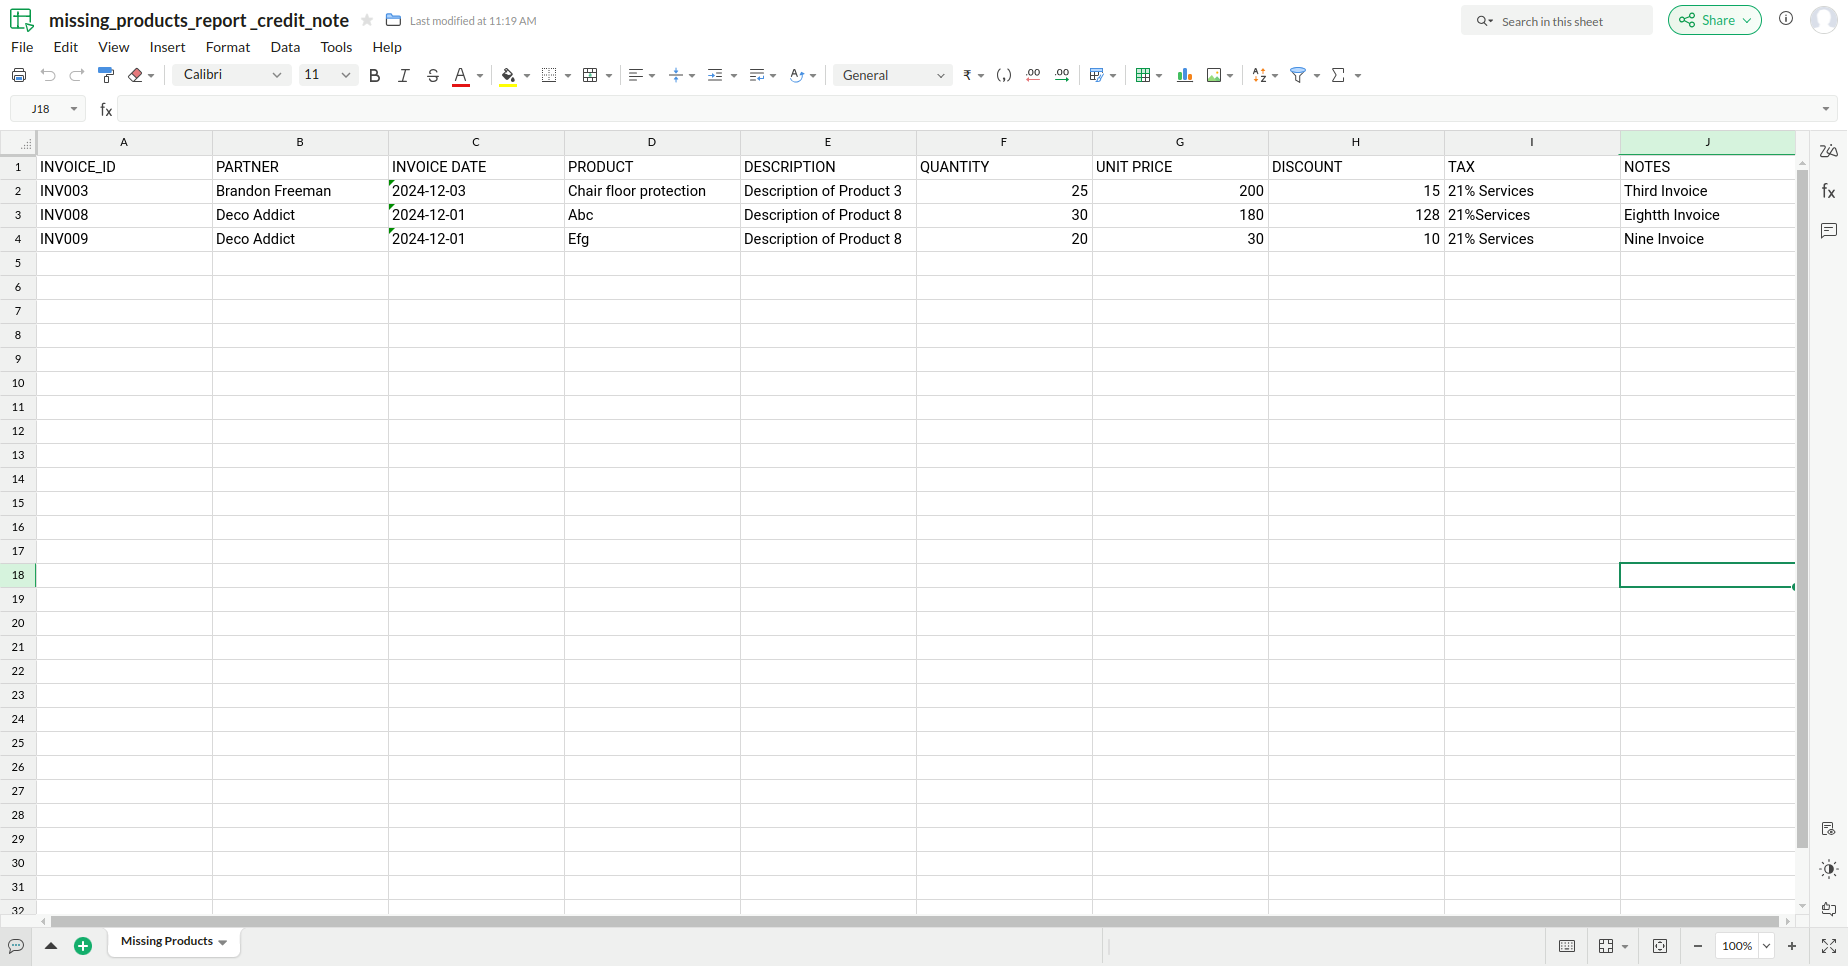
Task: Click the Search in this sheet field
Action: click(1556, 21)
